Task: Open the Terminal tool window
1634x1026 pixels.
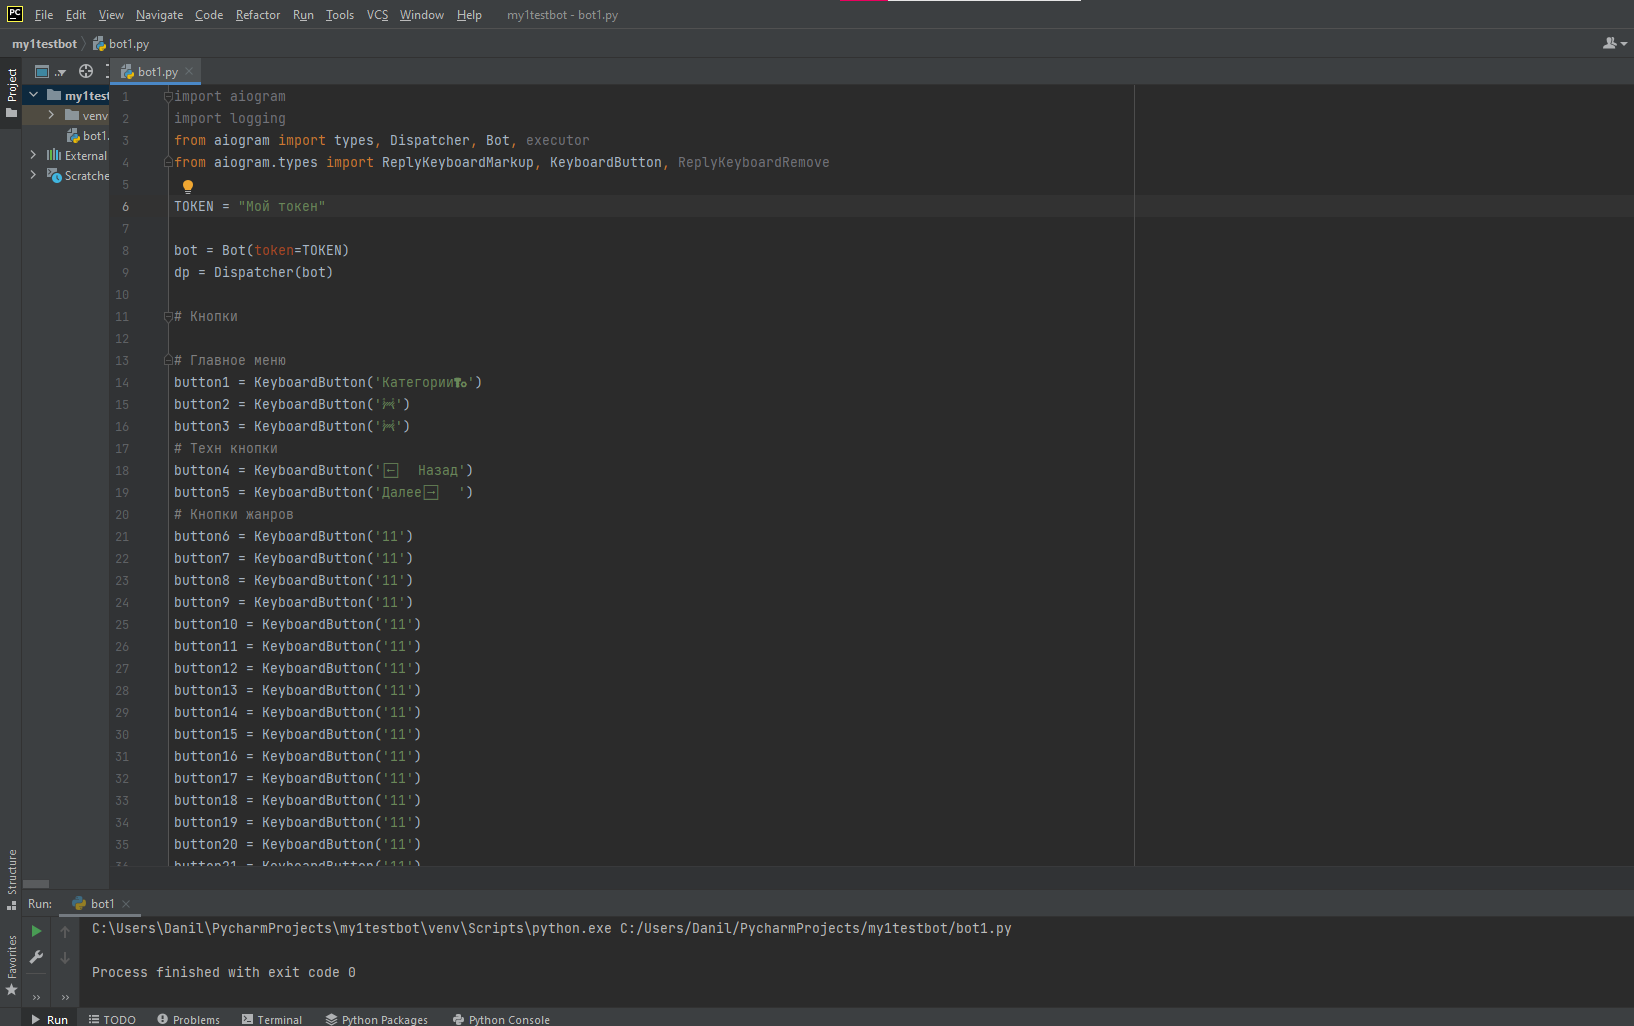Action: pyautogui.click(x=272, y=1019)
